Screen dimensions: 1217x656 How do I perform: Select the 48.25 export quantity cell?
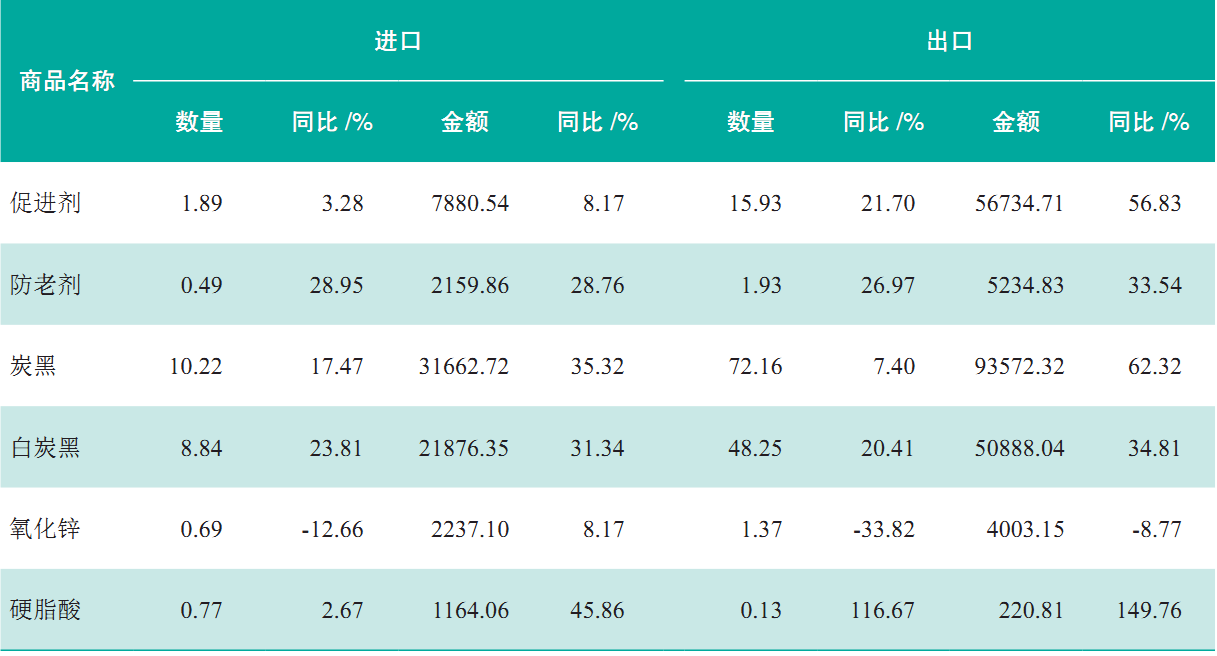pos(755,448)
